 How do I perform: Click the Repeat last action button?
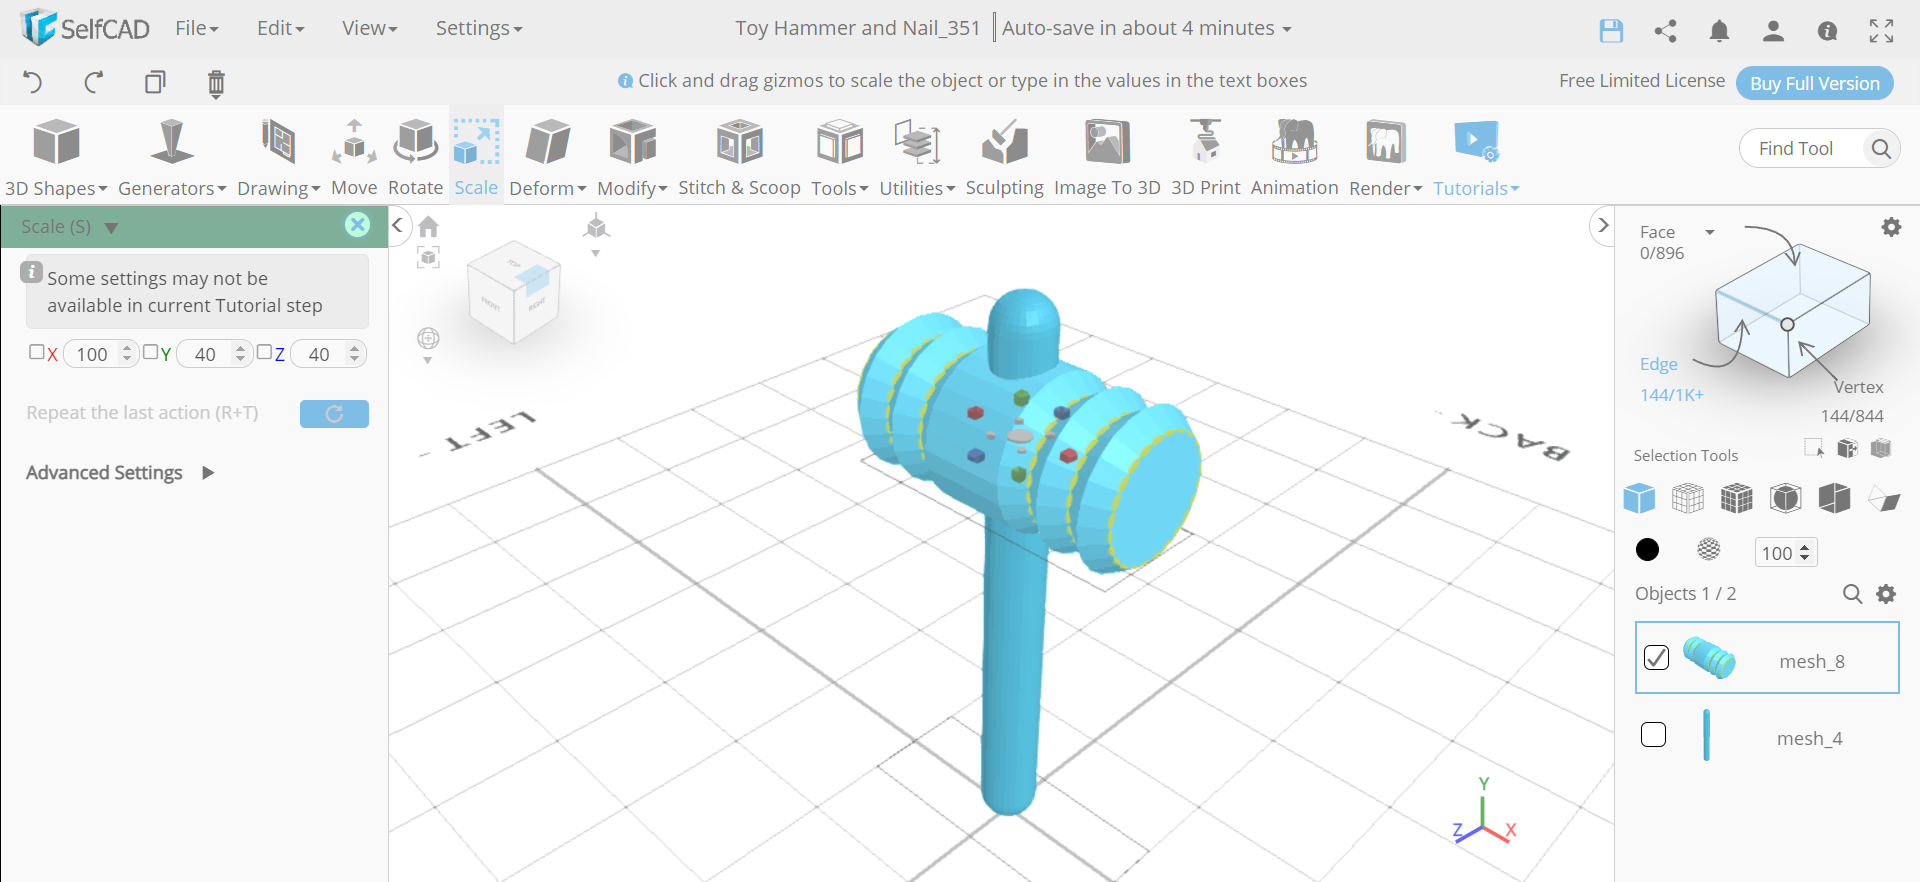point(334,414)
